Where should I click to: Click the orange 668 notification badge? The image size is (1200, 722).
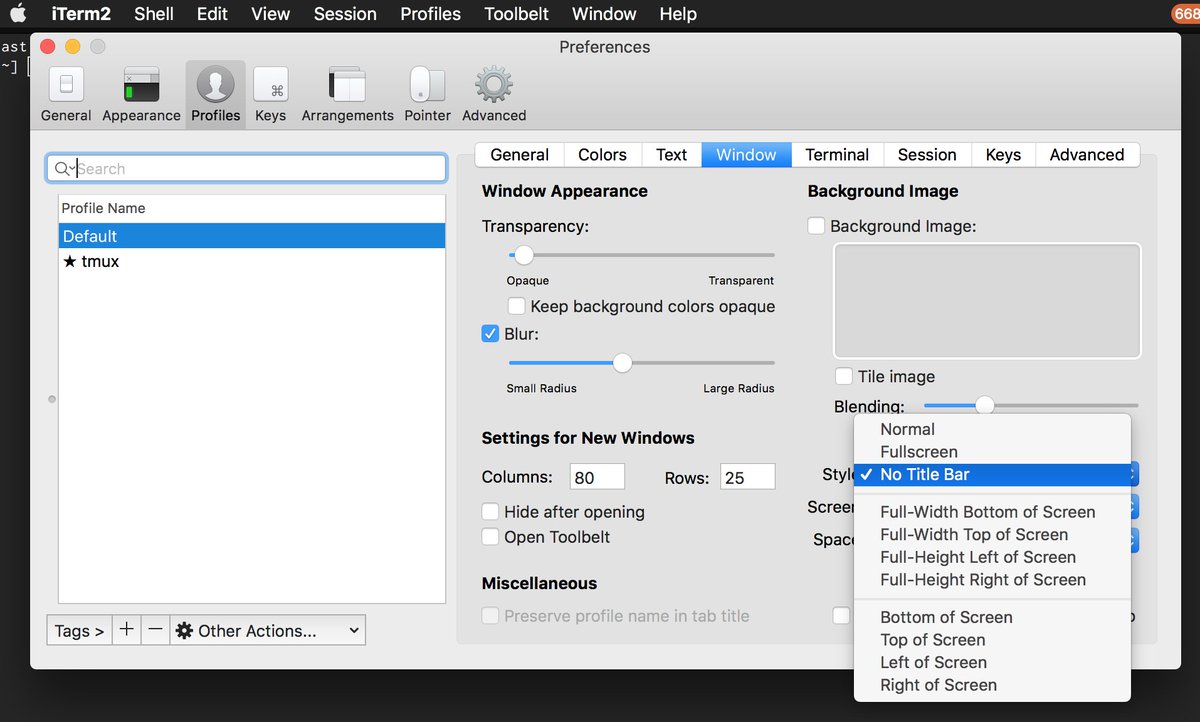coord(1186,14)
